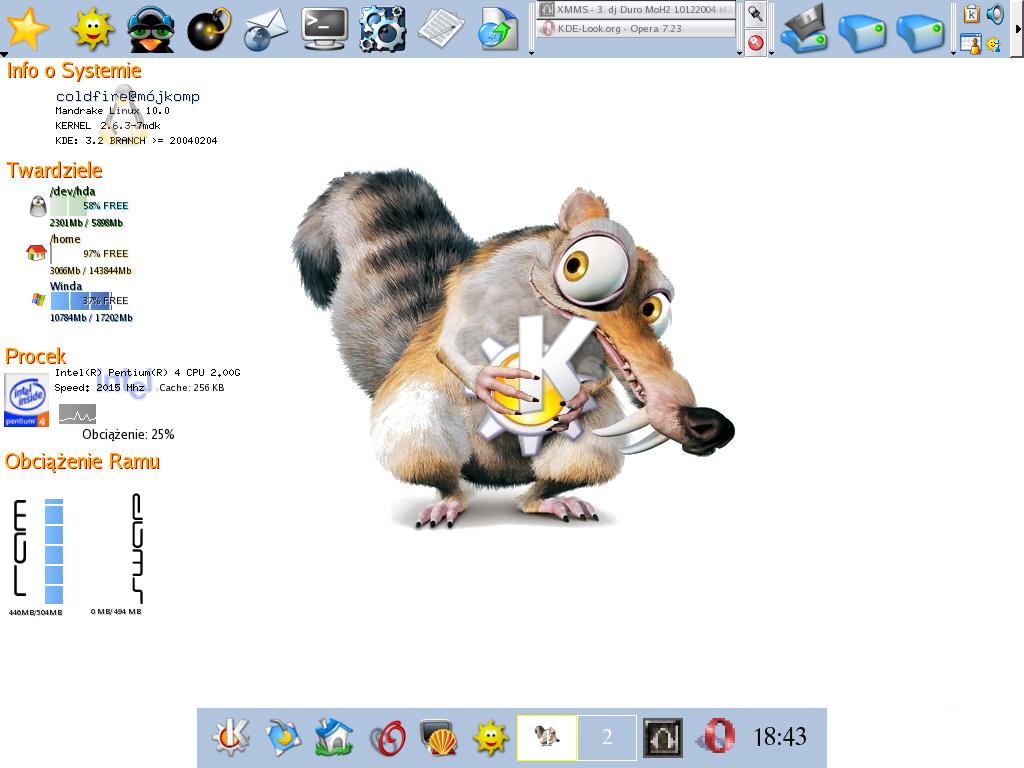The image size is (1024, 768).
Task: Open the Klipper clipboard tray icon
Action: pos(971,14)
